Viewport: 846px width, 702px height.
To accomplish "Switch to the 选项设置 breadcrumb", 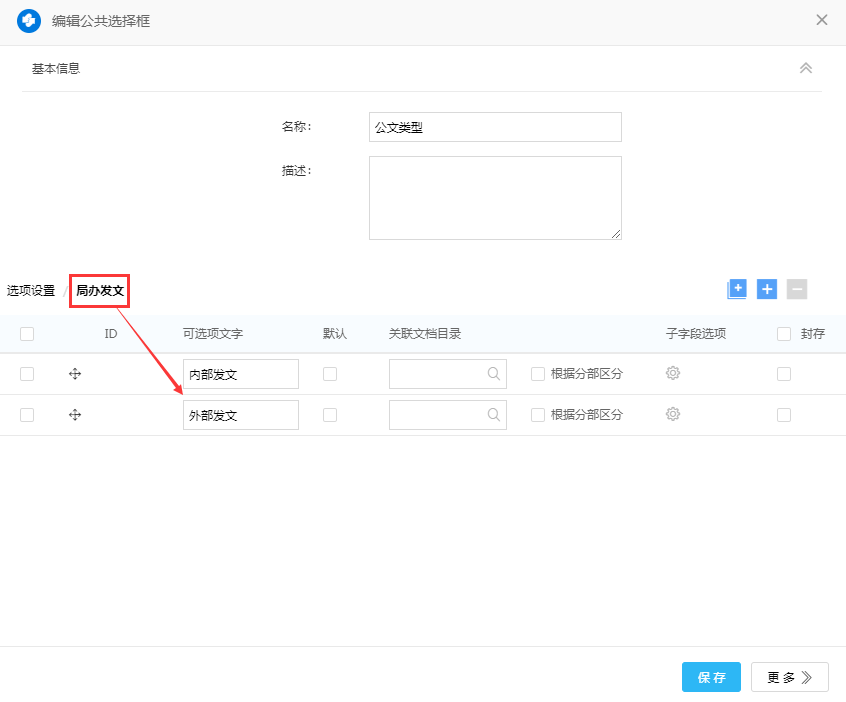I will [x=31, y=291].
